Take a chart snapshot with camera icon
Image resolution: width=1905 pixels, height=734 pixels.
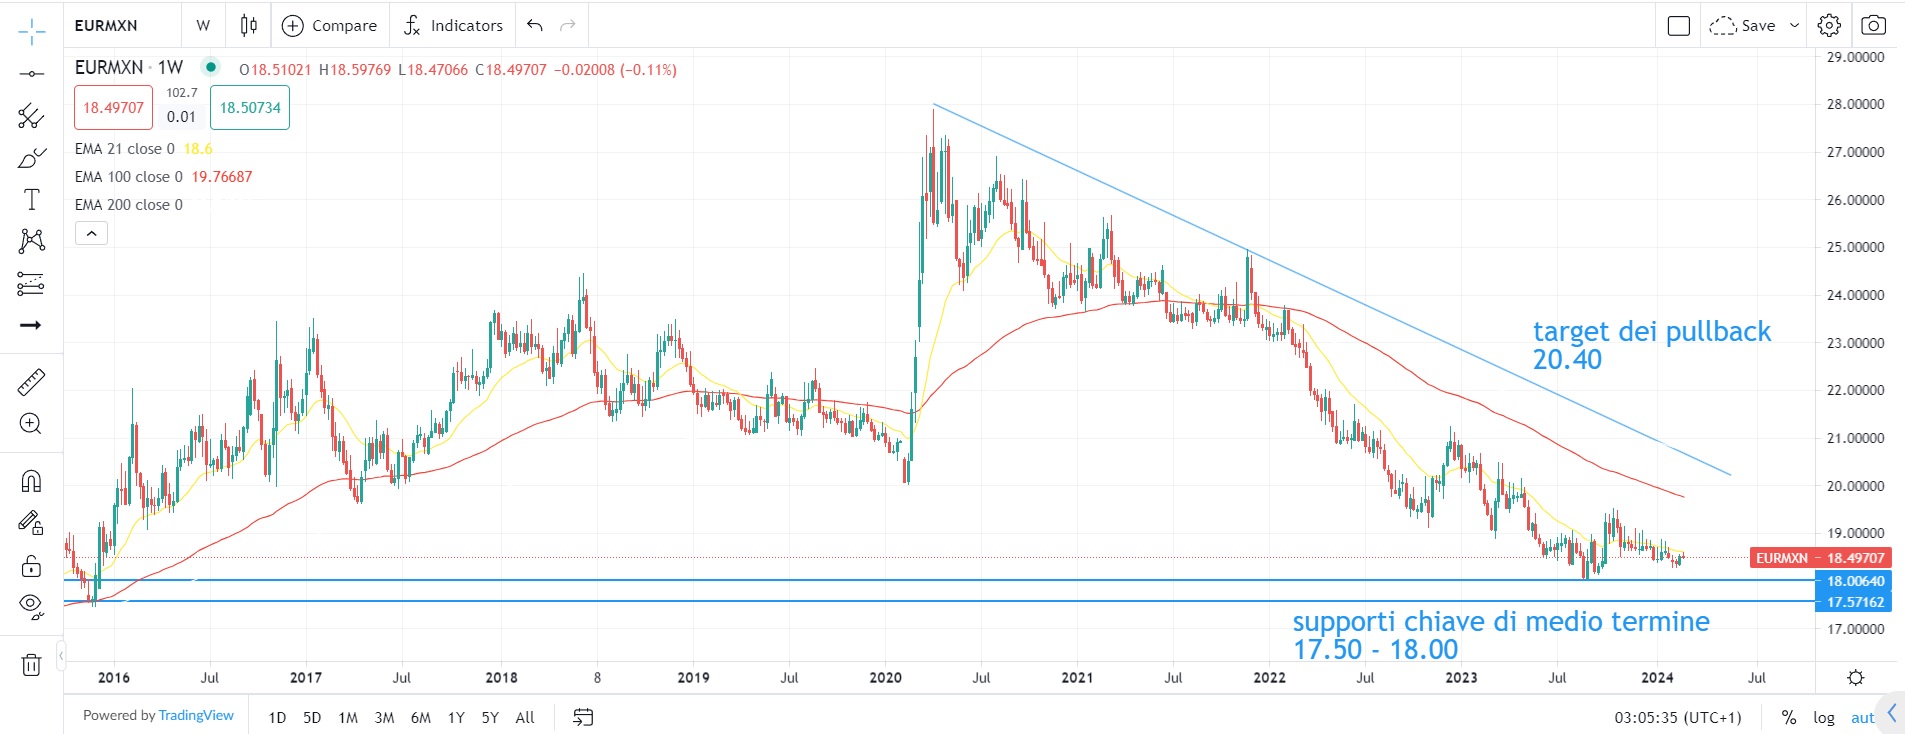[x=1873, y=25]
